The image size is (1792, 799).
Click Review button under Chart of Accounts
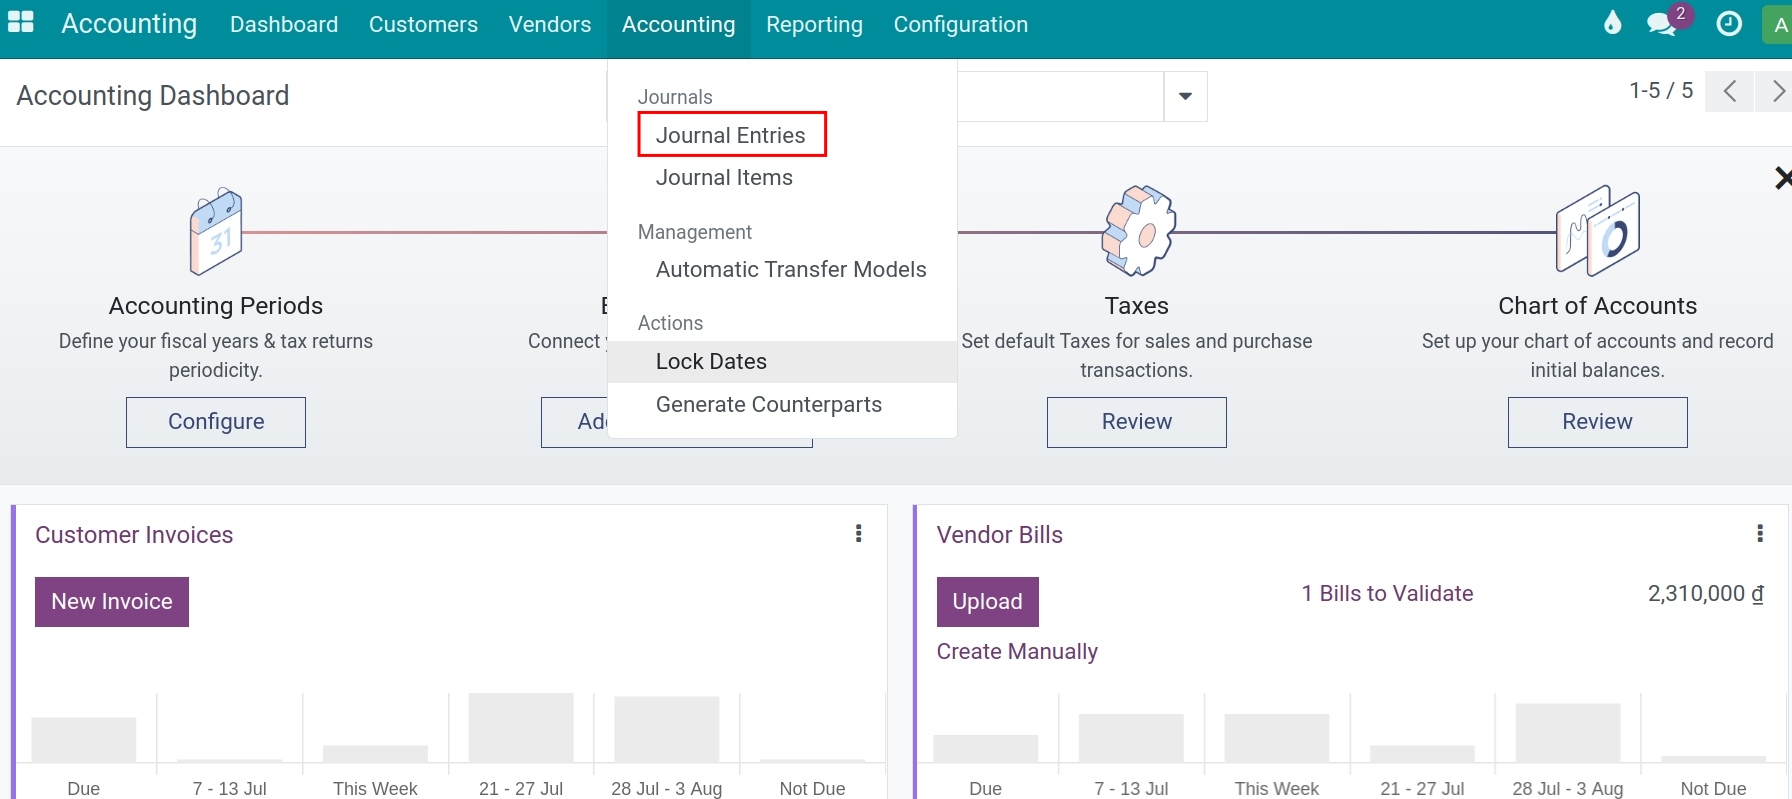point(1598,422)
